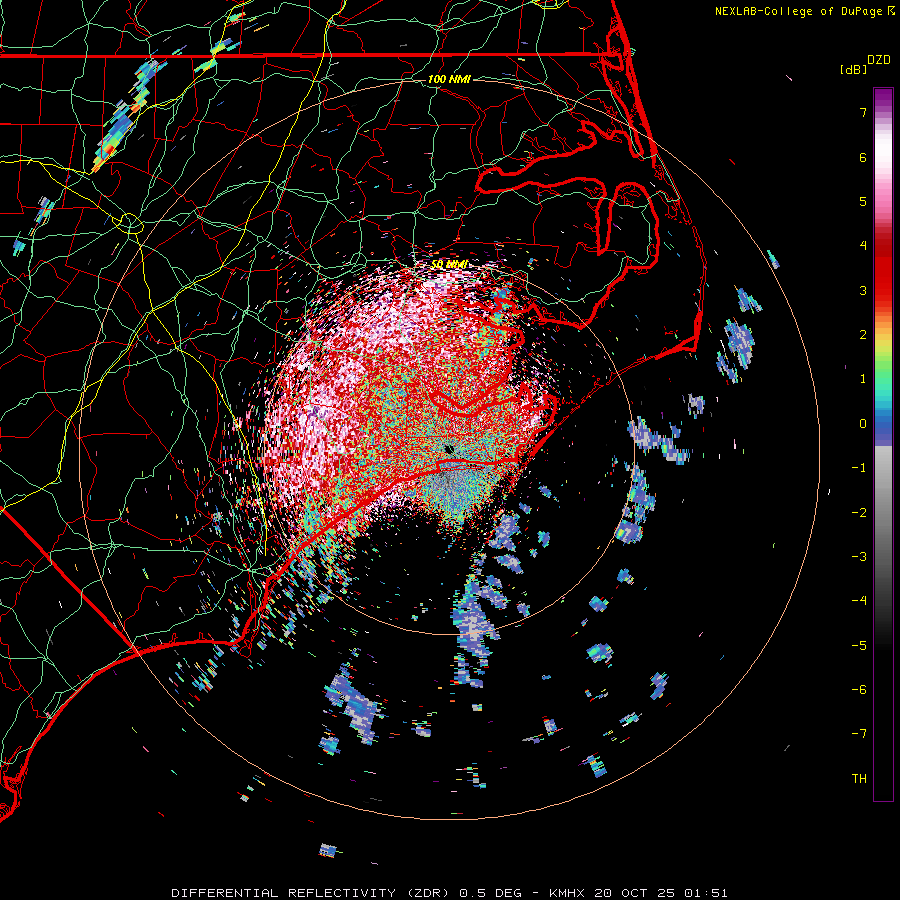Click the 1 dB tick label on the scale
Viewport: 900px width, 900px height.
coord(863,379)
